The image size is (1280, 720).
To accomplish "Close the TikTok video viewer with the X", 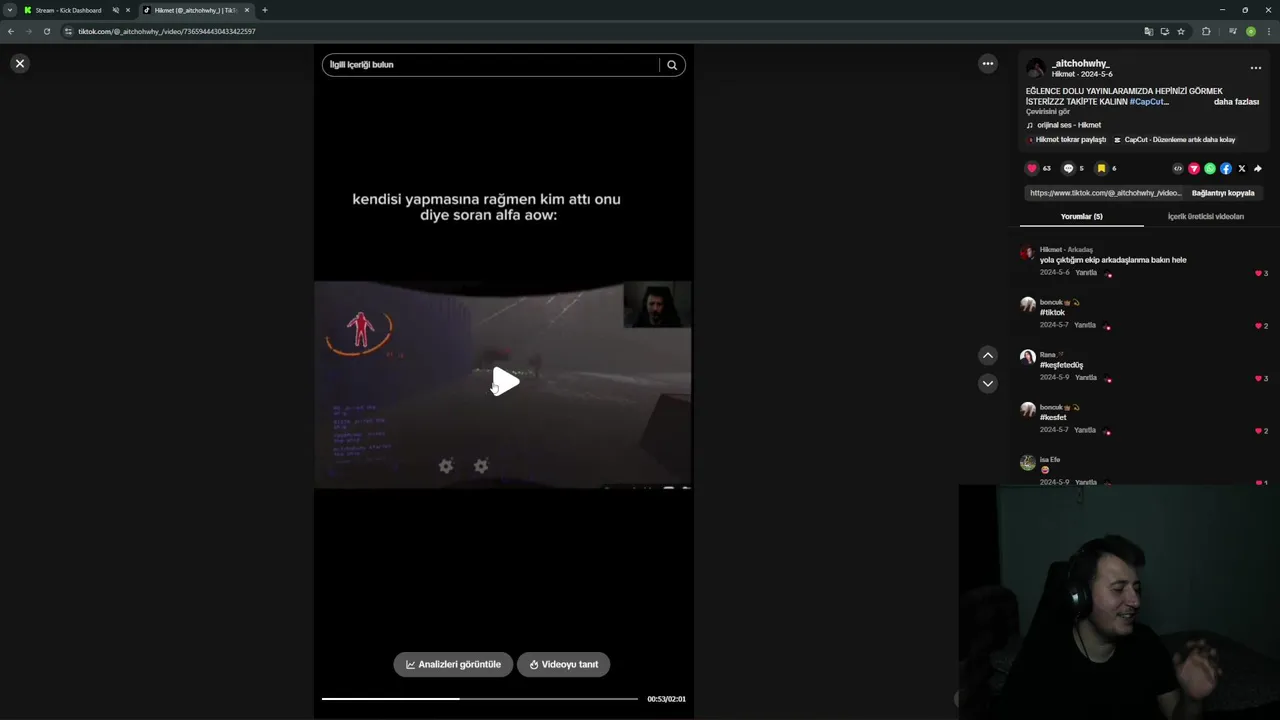I will (x=19, y=63).
